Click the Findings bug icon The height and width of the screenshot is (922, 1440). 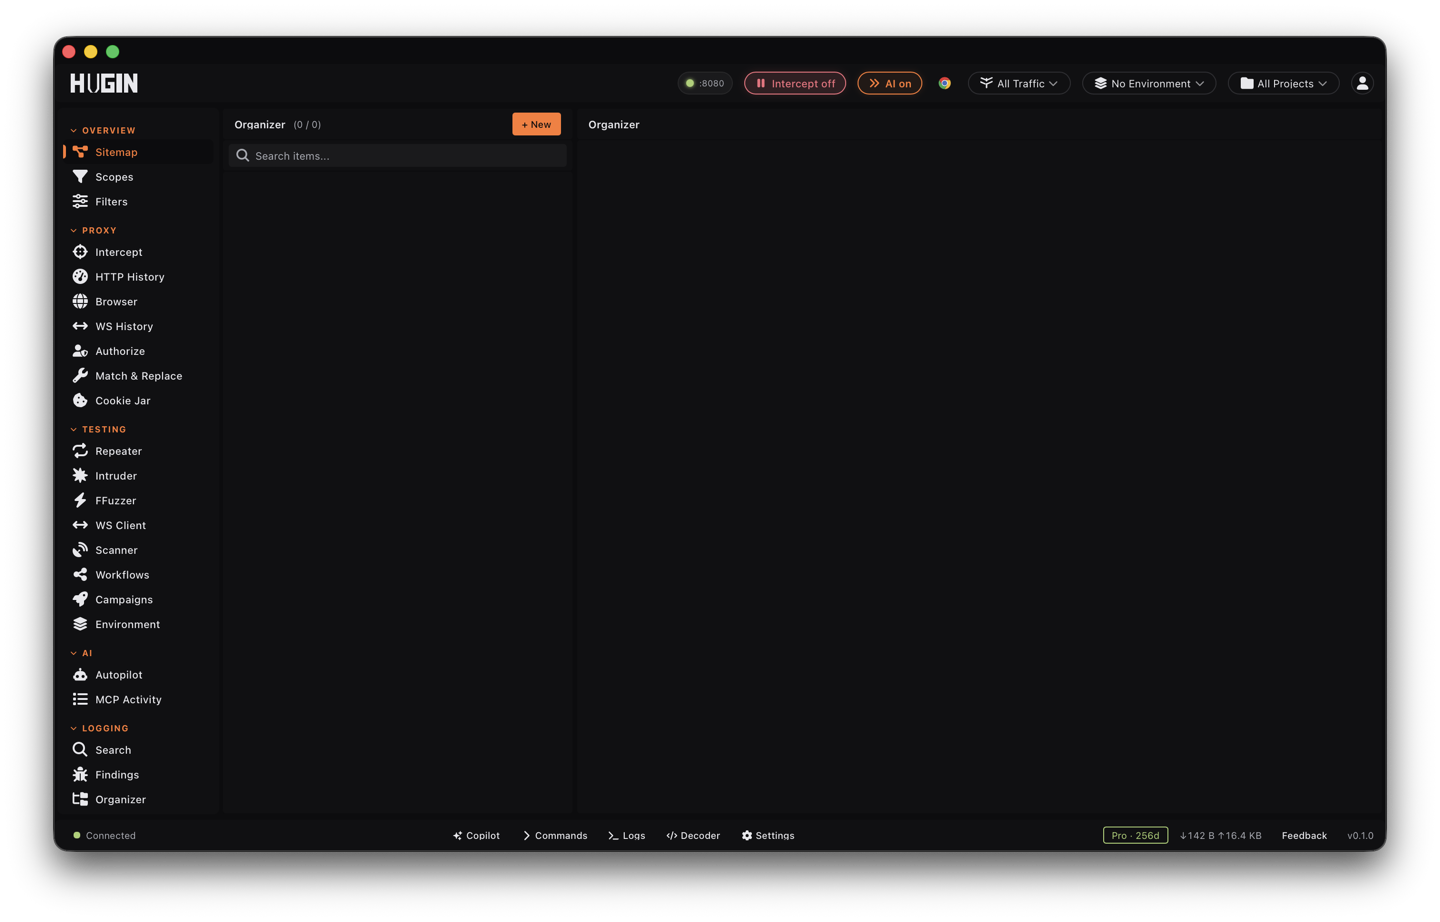coord(80,775)
